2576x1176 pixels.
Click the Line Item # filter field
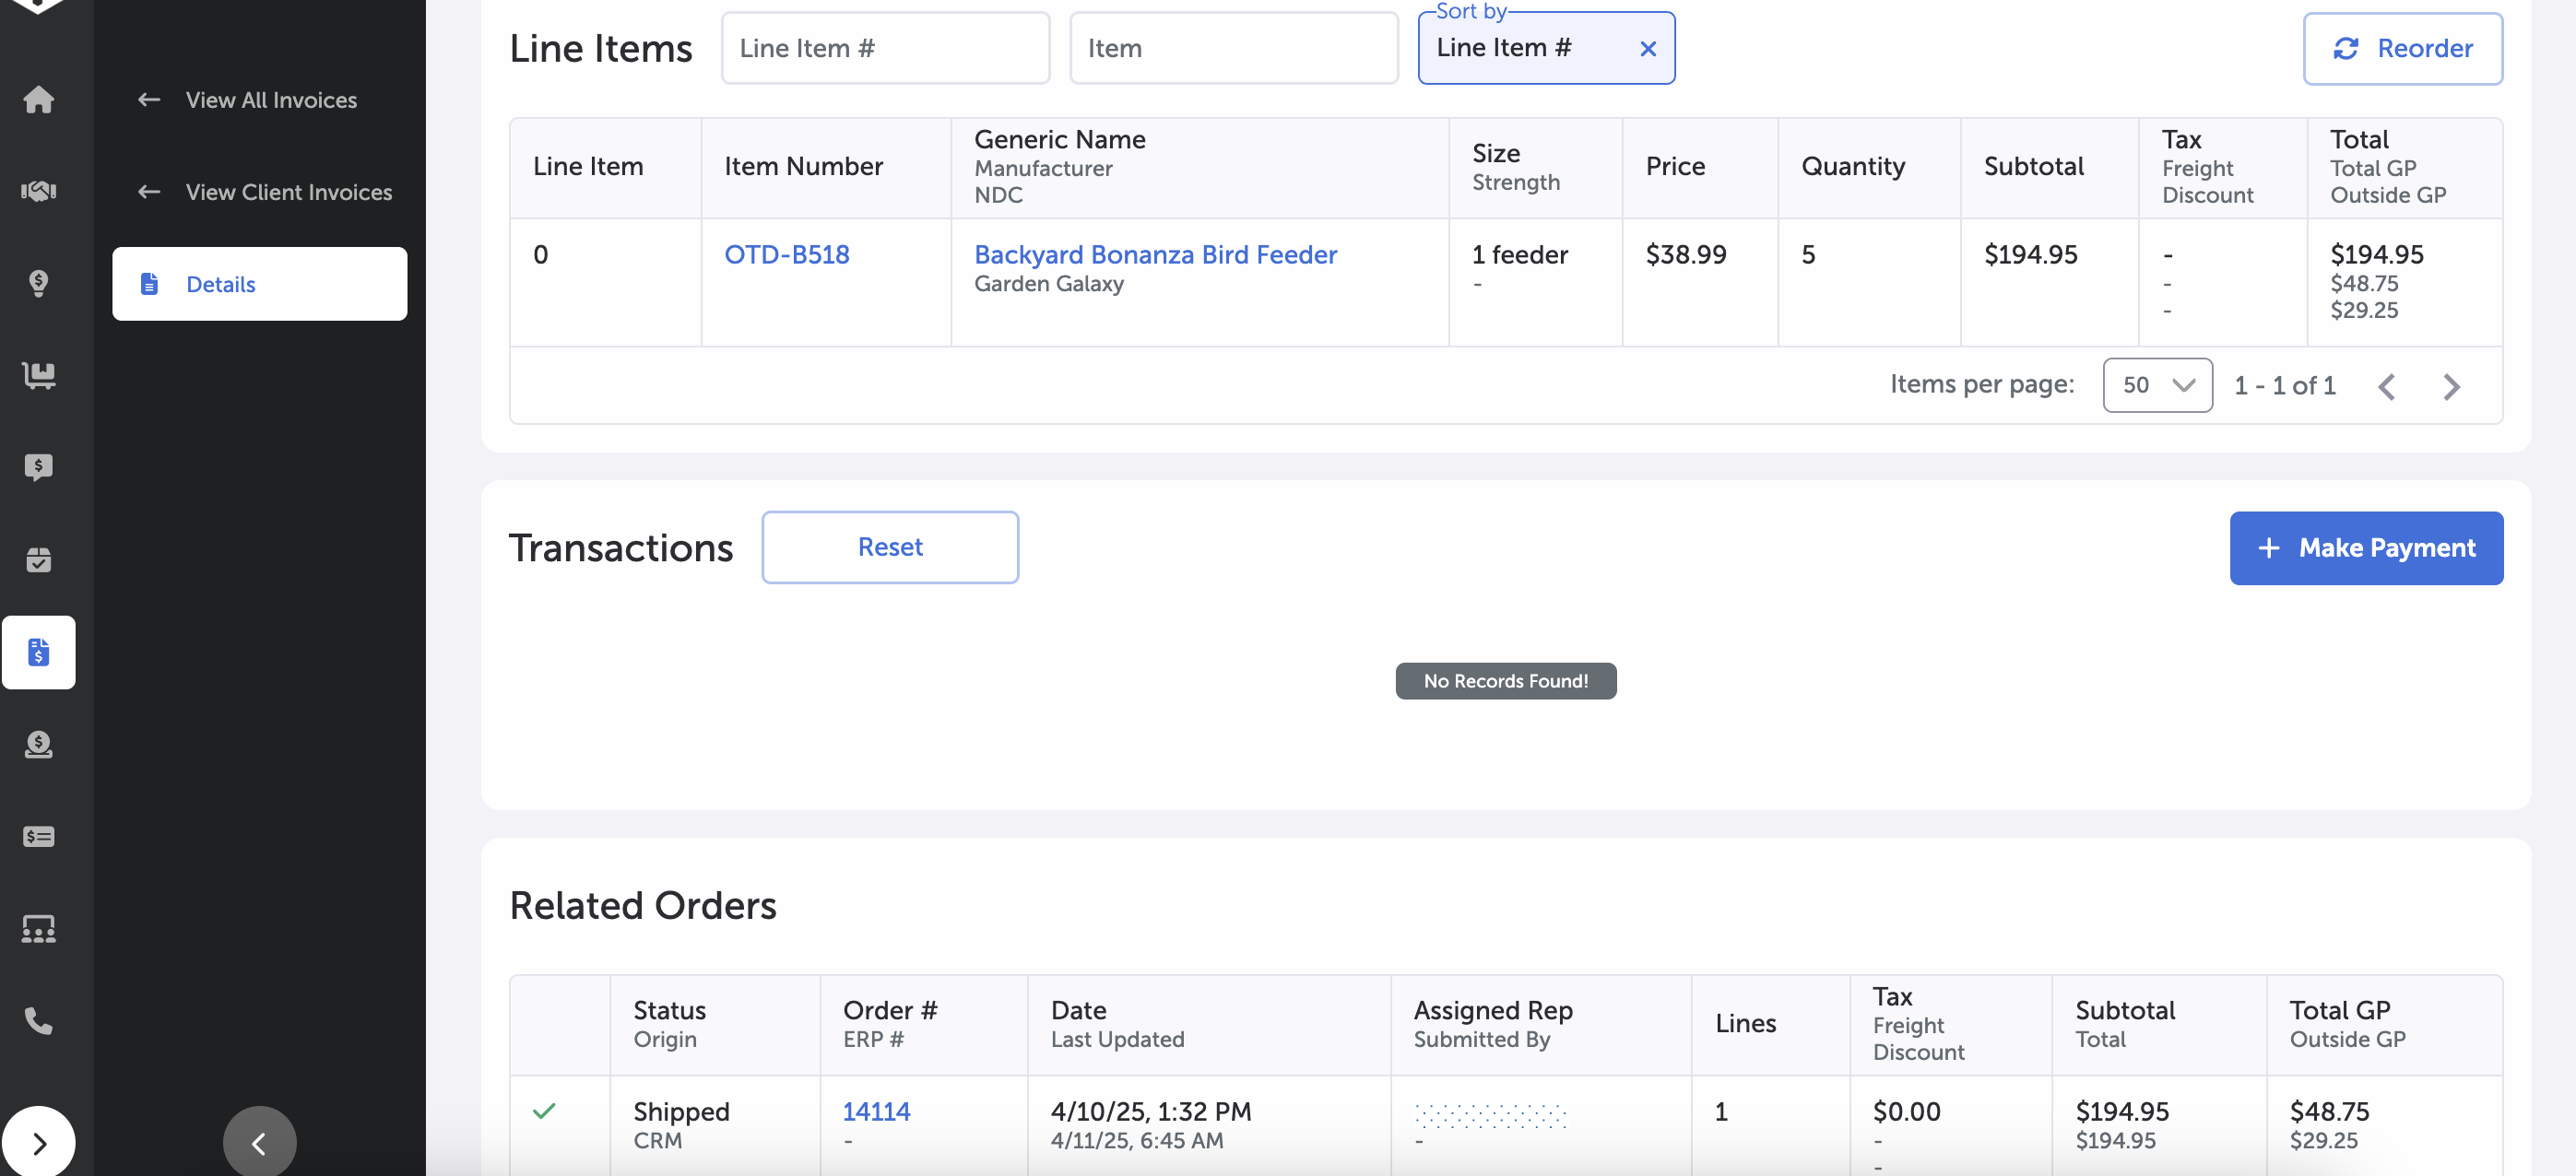(884, 48)
